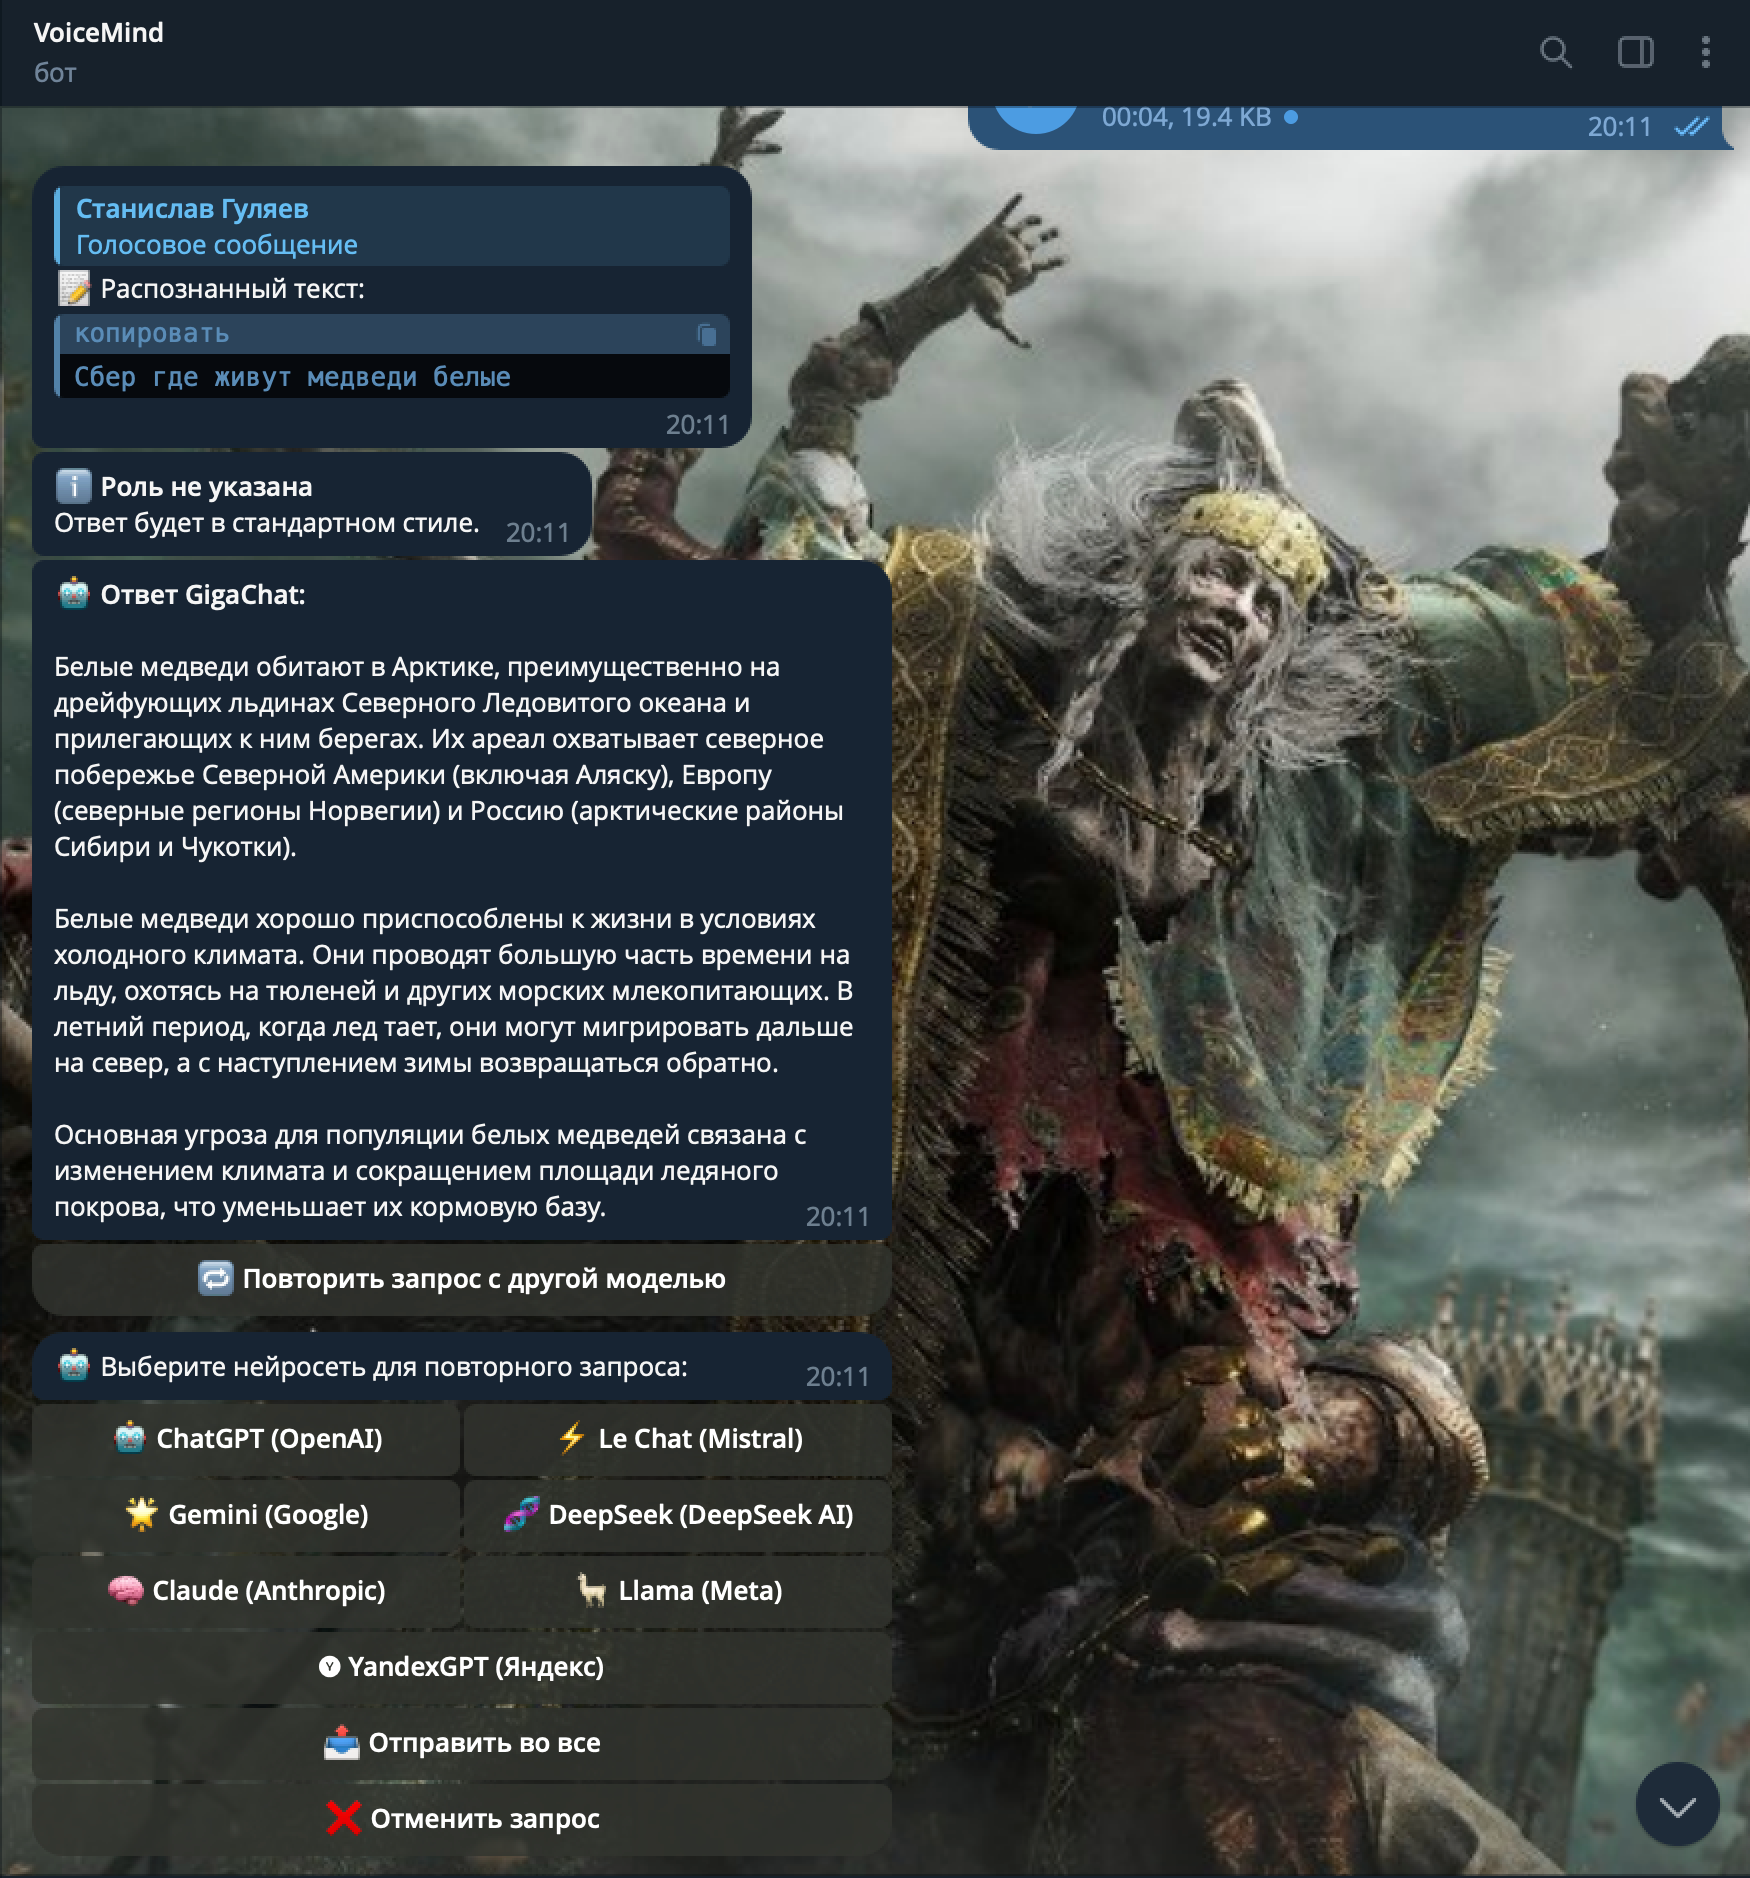Image resolution: width=1750 pixels, height=1878 pixels.
Task: Select the text 'Сбер где живут медведи белые'
Action: (x=292, y=377)
